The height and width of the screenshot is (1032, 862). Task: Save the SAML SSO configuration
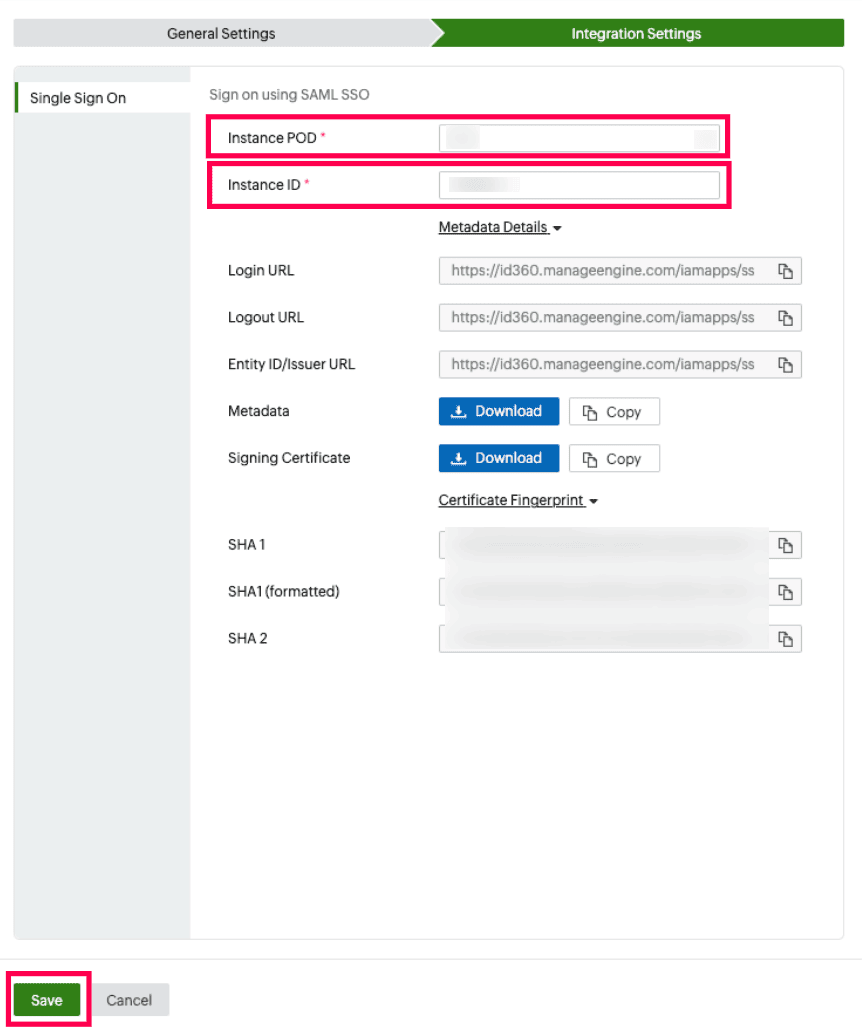[x=46, y=999]
